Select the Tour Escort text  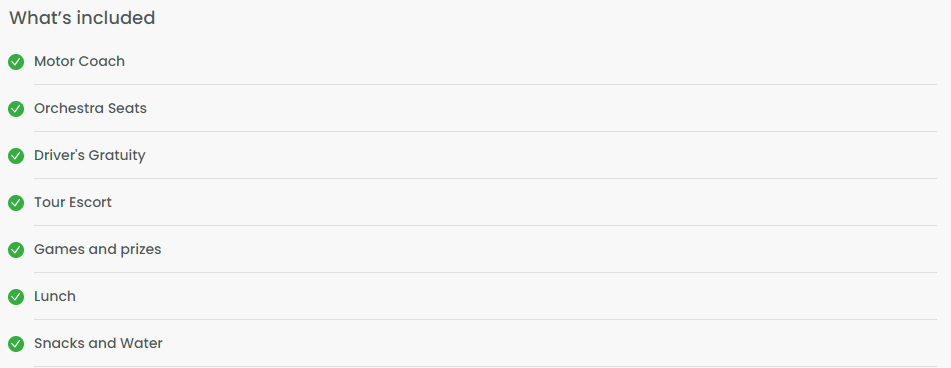73,202
